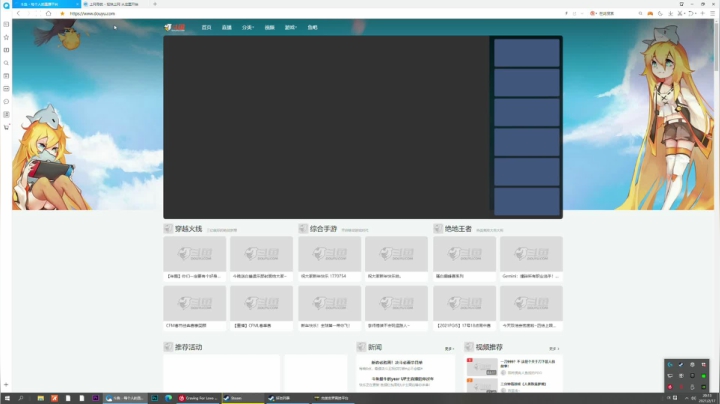Image resolution: width=720 pixels, height=404 pixels.
Task: Open the orange game controller toolbar icon
Action: pos(650,14)
